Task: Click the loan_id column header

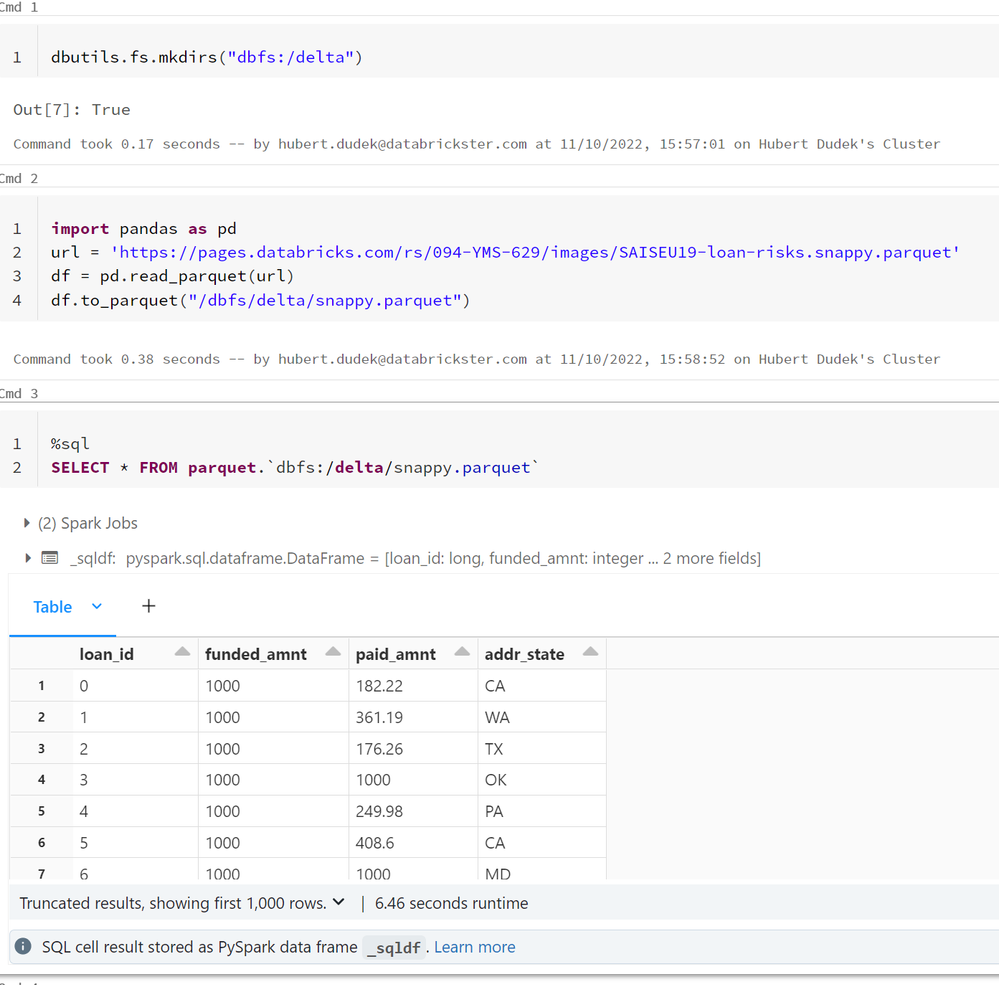Action: coord(107,654)
